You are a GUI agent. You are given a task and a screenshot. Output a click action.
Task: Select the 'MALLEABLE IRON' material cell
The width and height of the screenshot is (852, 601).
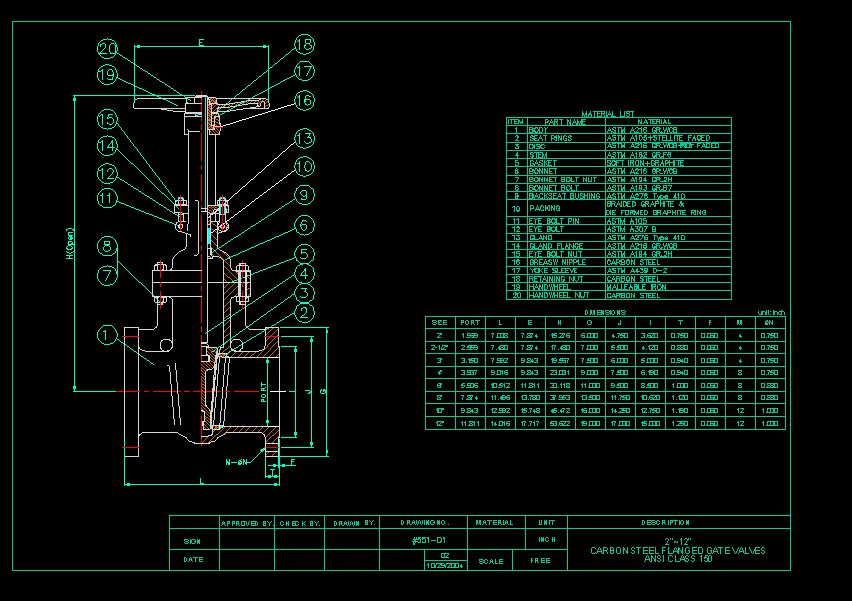pyautogui.click(x=636, y=287)
